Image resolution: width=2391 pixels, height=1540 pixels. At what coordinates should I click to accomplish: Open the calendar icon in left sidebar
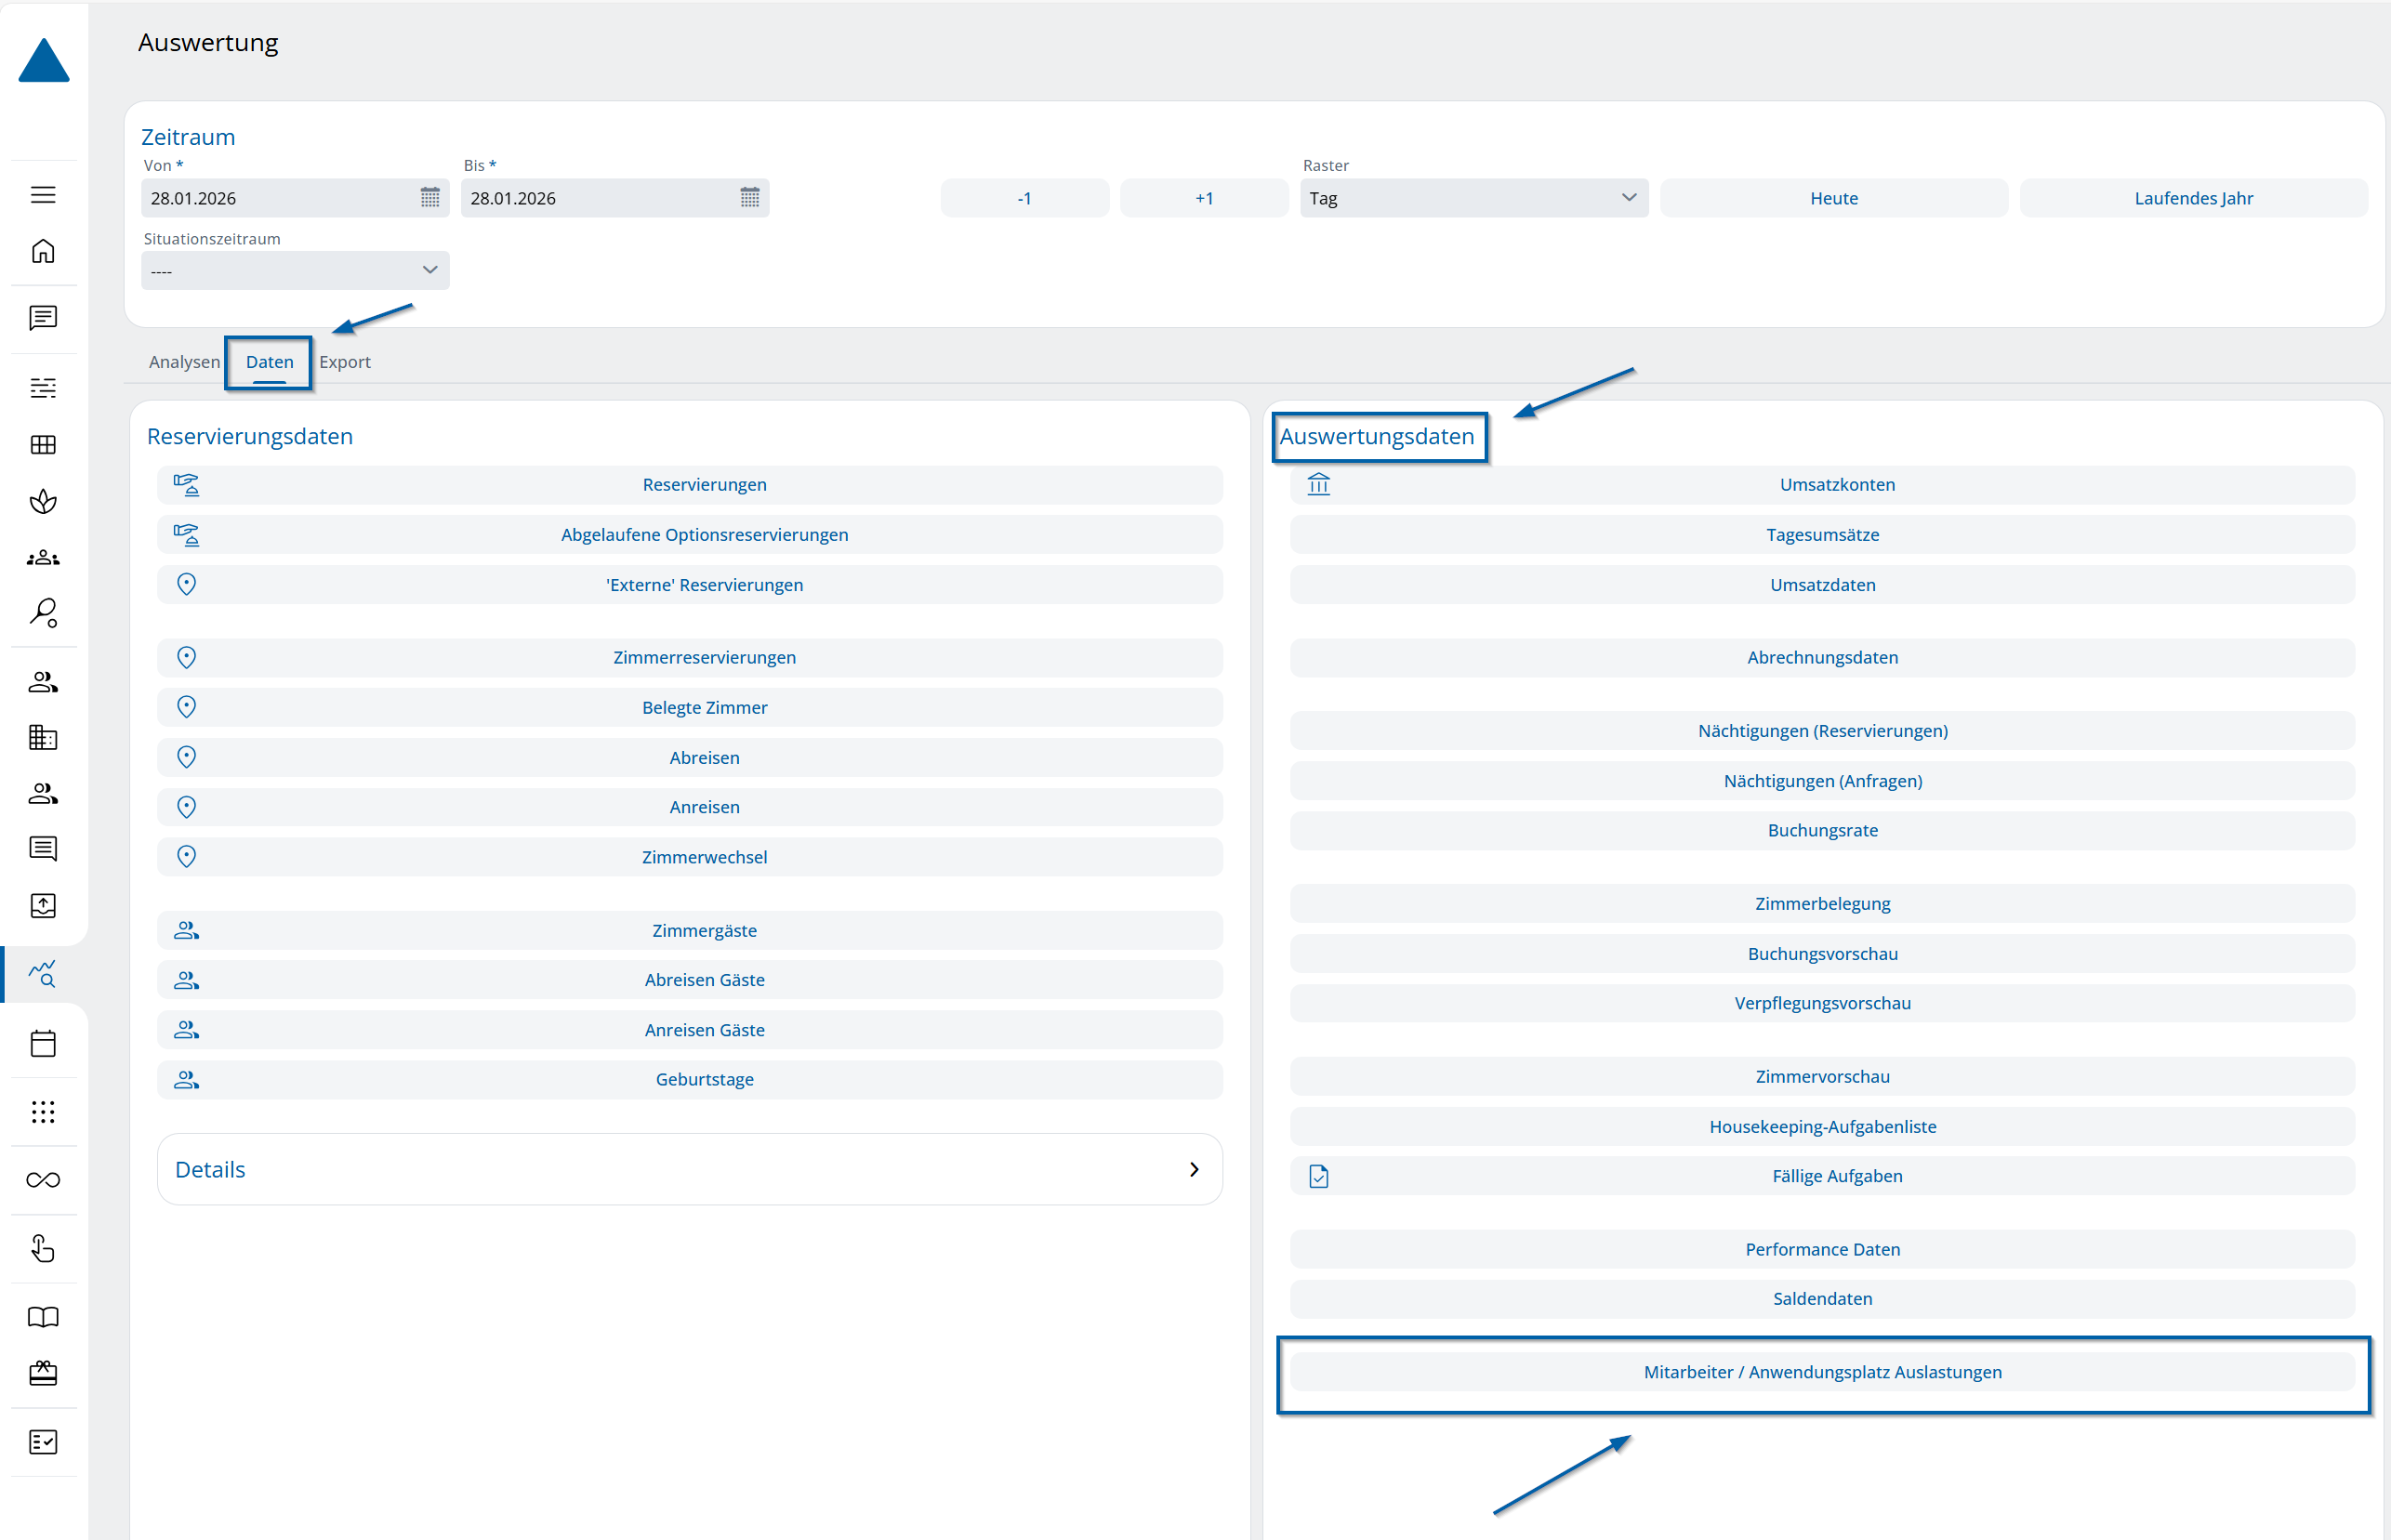[43, 1043]
